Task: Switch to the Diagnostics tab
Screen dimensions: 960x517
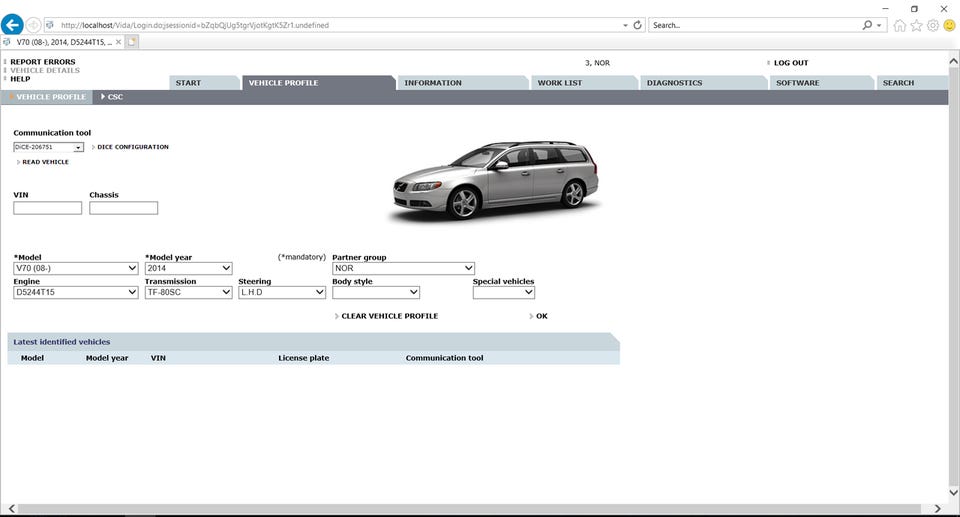Action: click(x=674, y=83)
